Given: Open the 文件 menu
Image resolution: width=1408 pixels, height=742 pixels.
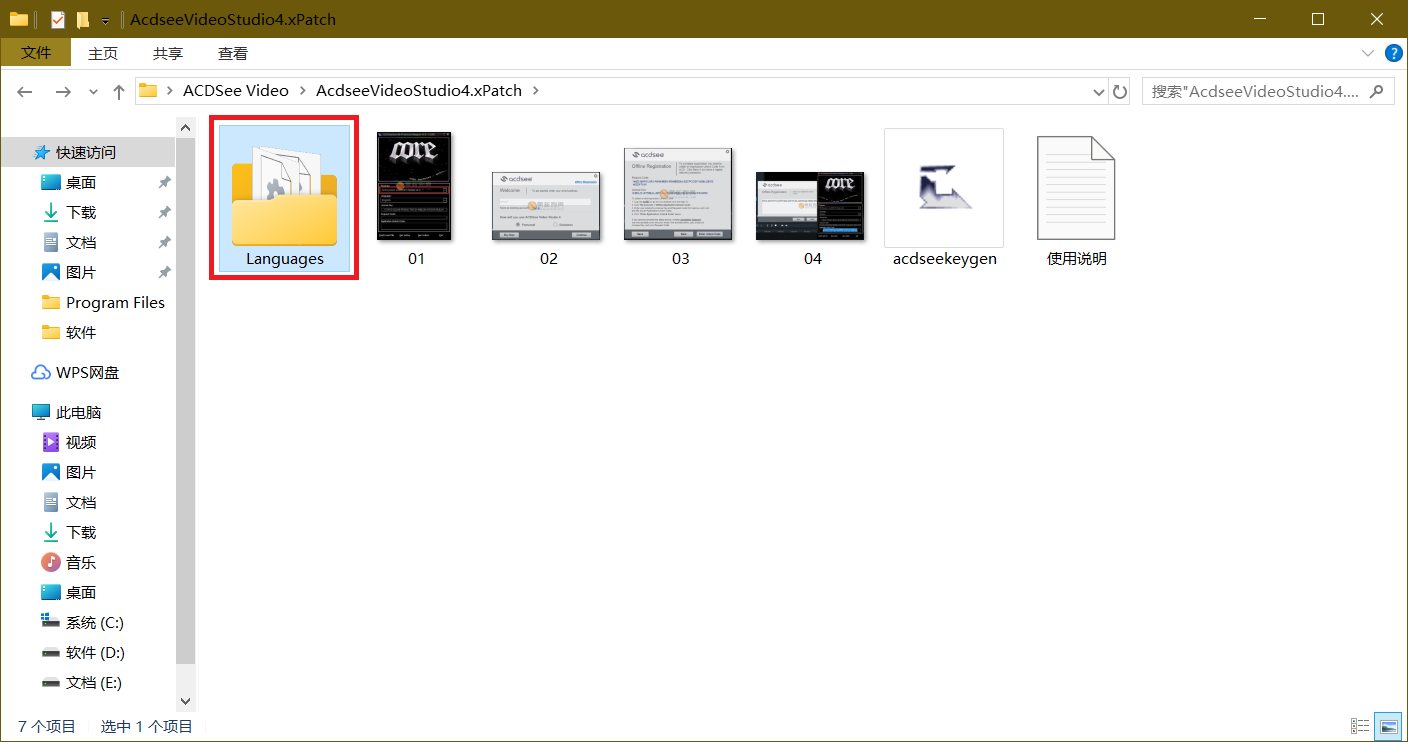Looking at the screenshot, I should [x=36, y=53].
